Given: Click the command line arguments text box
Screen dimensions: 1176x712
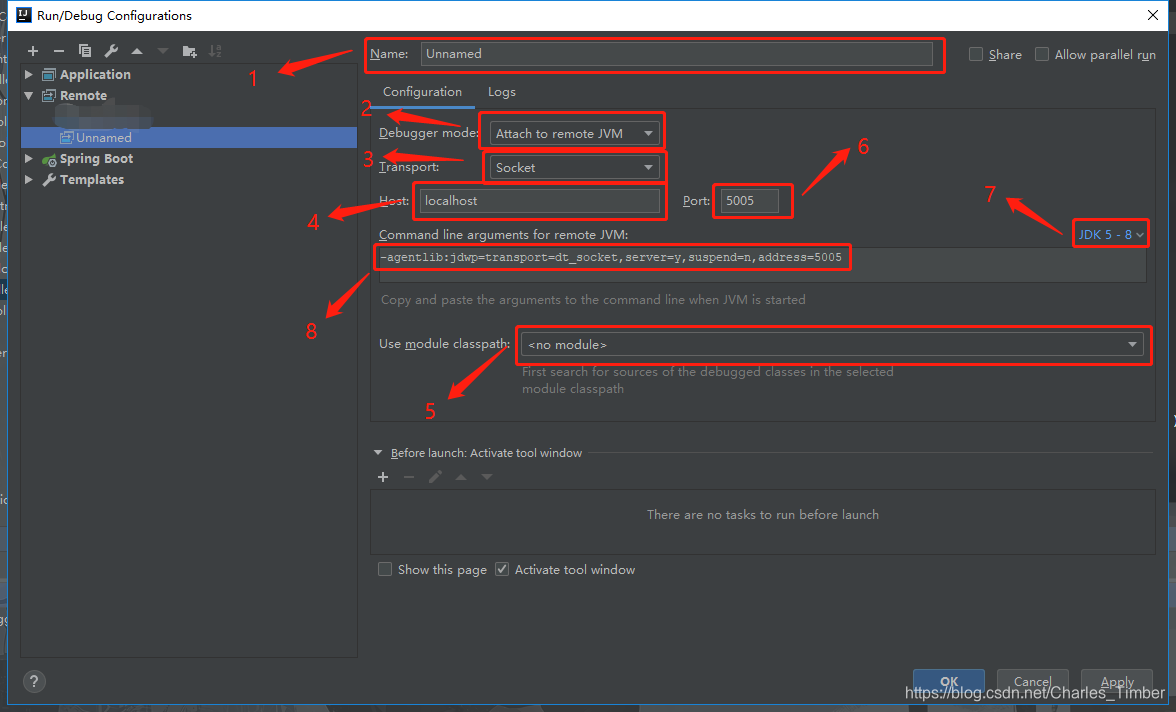Looking at the screenshot, I should pyautogui.click(x=762, y=265).
